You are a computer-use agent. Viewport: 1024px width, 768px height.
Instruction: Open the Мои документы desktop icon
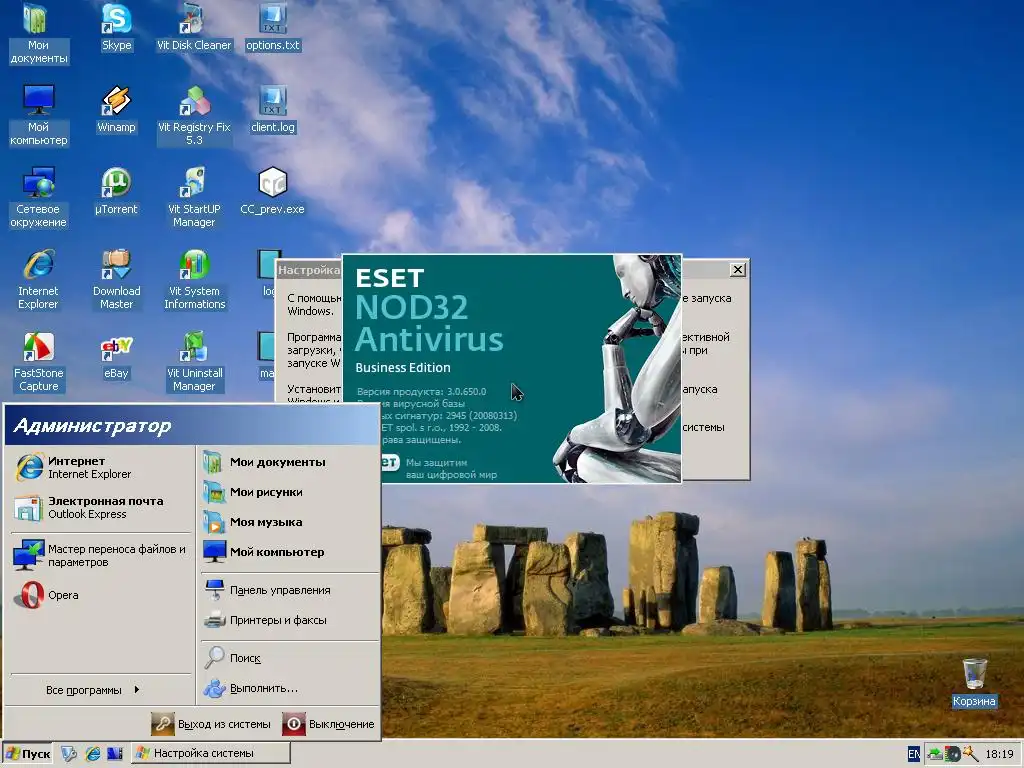[x=38, y=33]
